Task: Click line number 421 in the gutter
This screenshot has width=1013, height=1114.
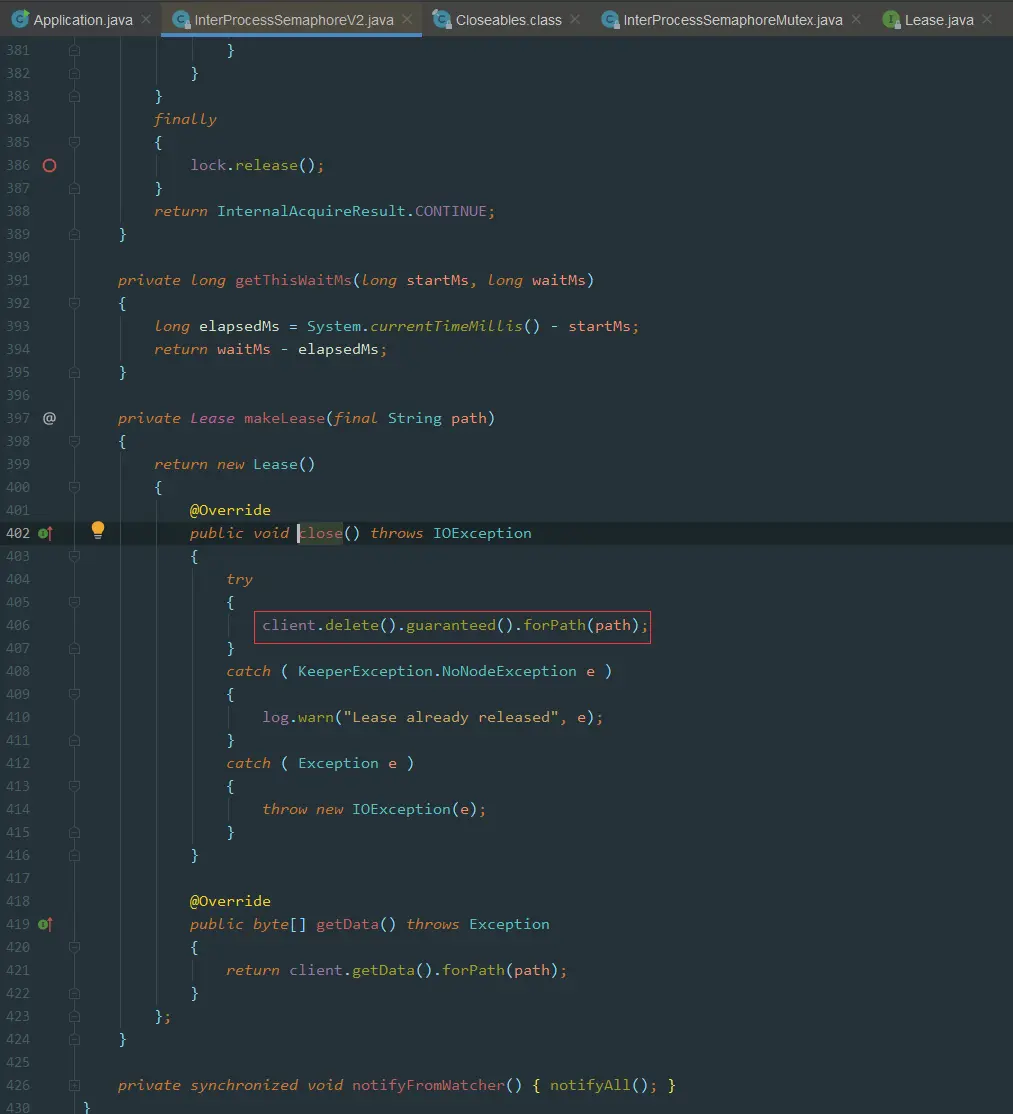Action: pos(18,970)
